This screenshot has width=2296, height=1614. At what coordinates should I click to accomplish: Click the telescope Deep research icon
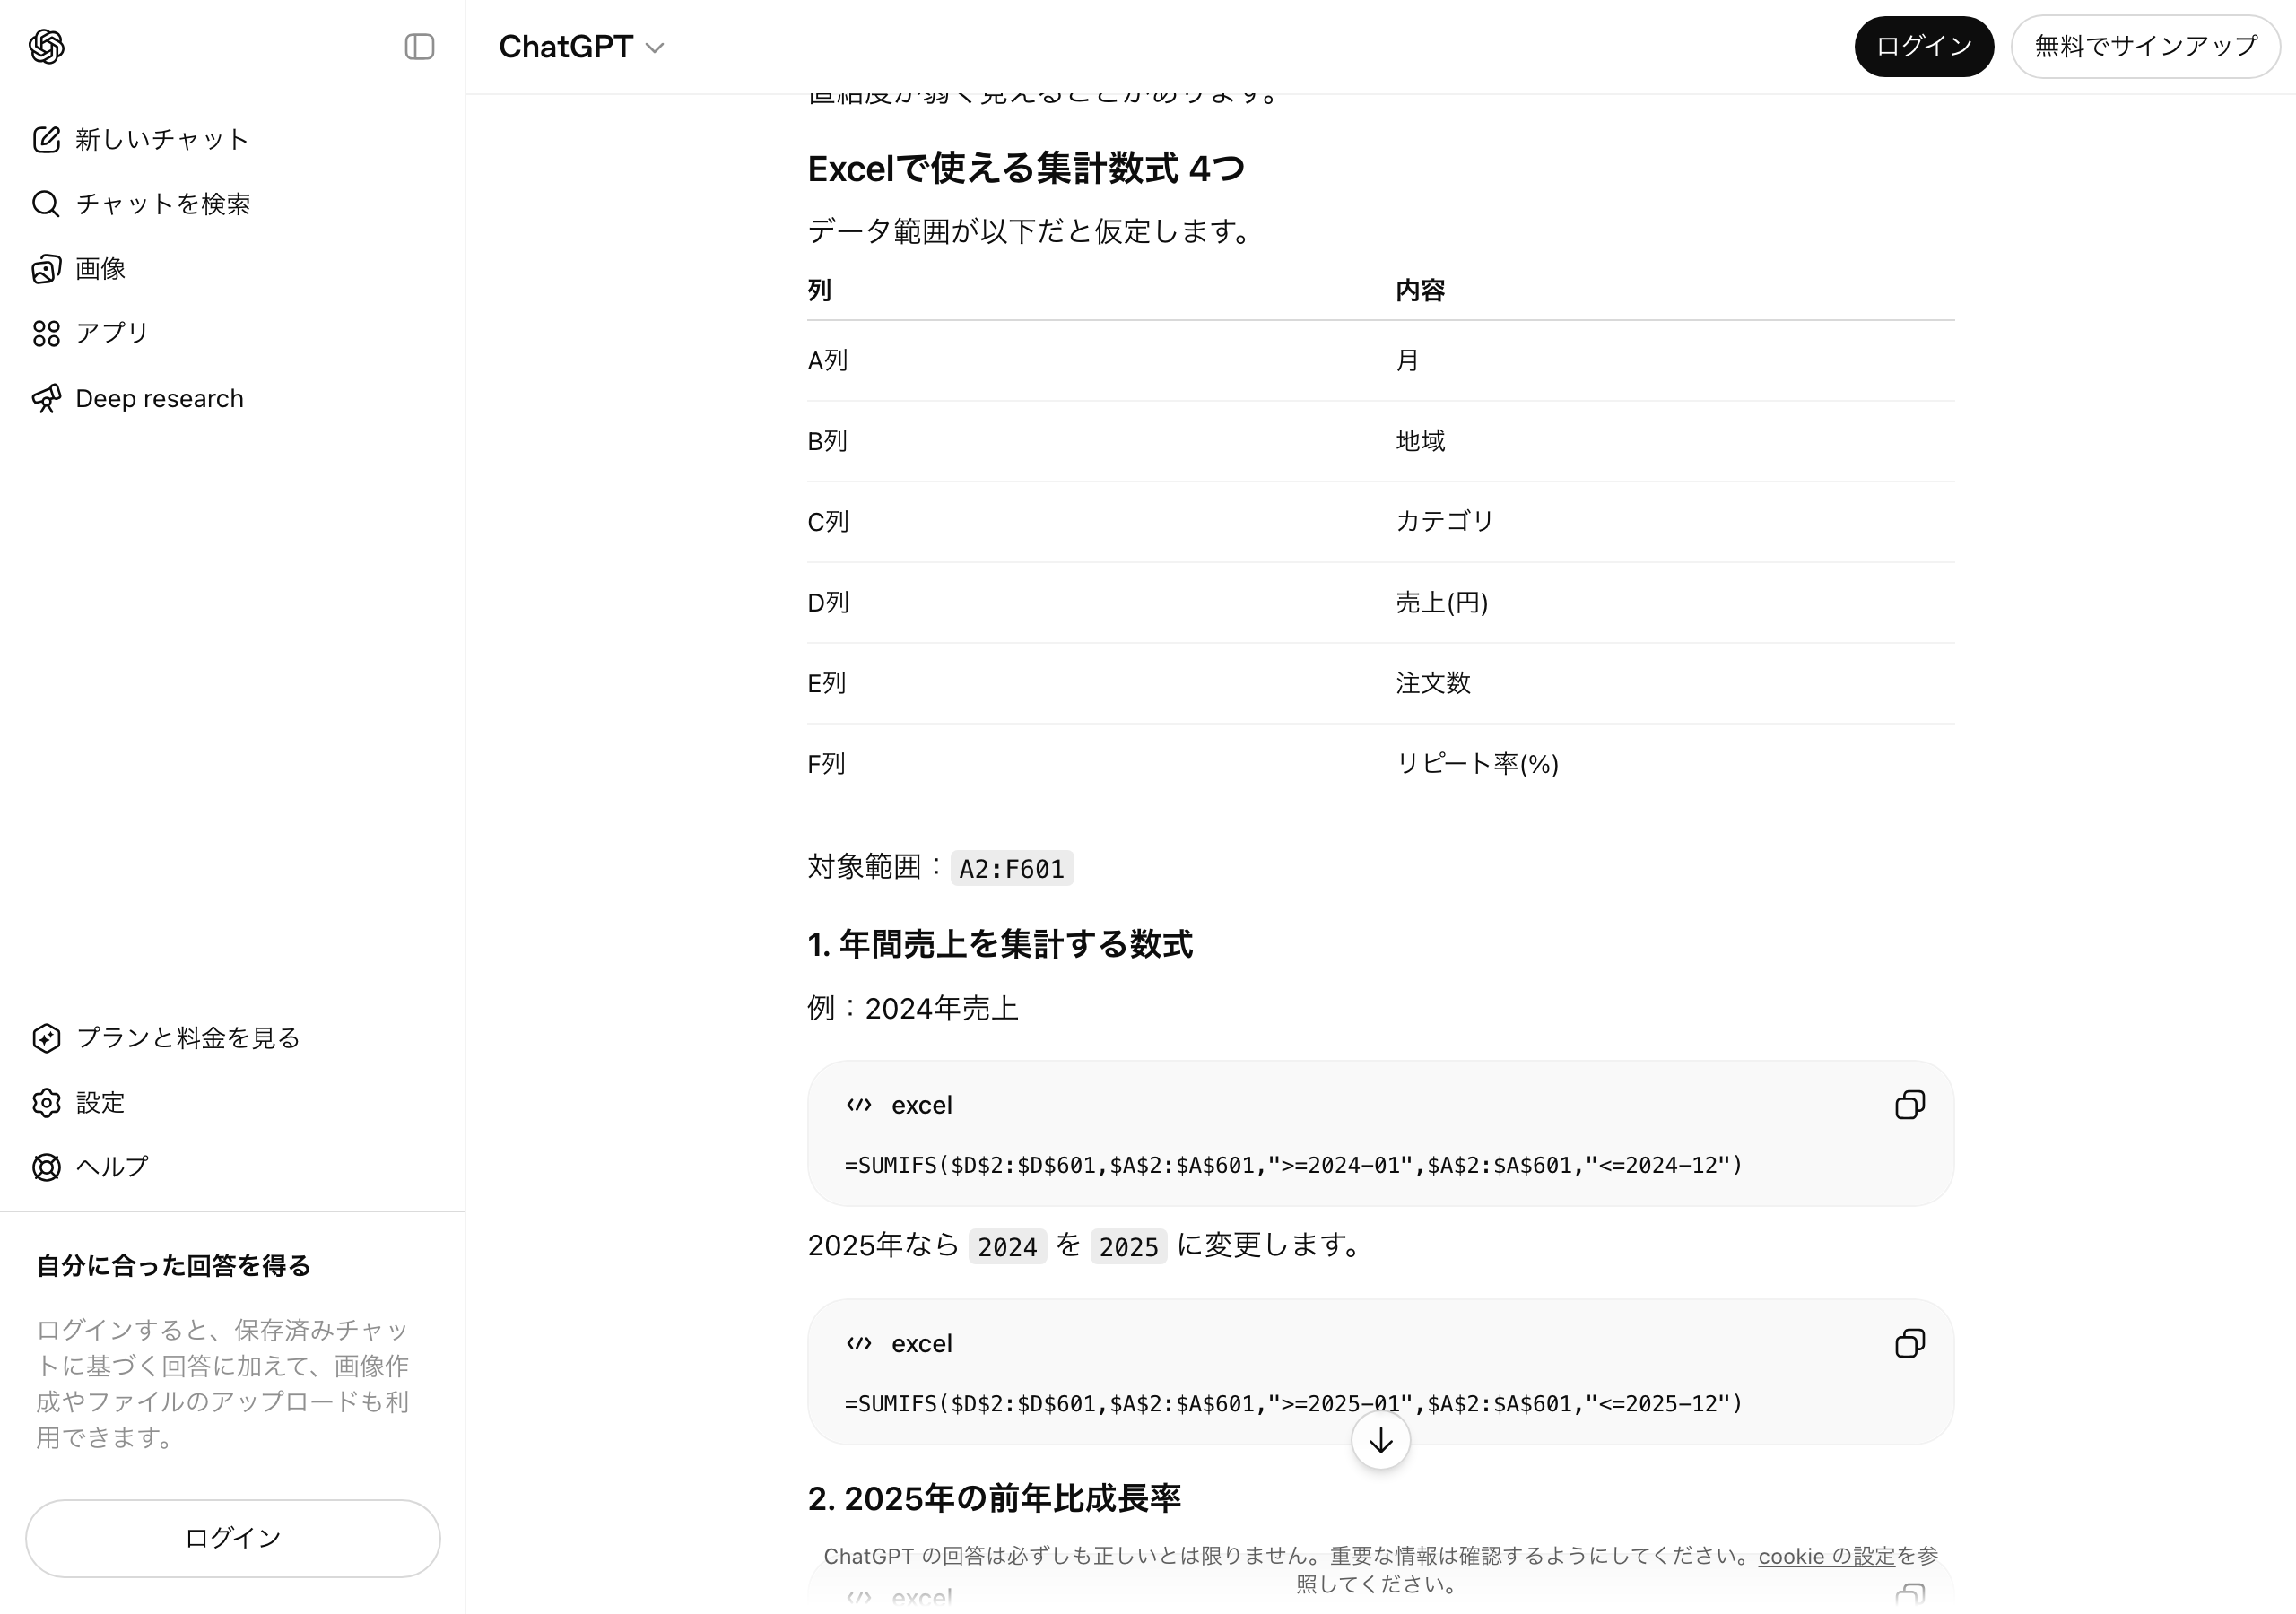pos(46,398)
